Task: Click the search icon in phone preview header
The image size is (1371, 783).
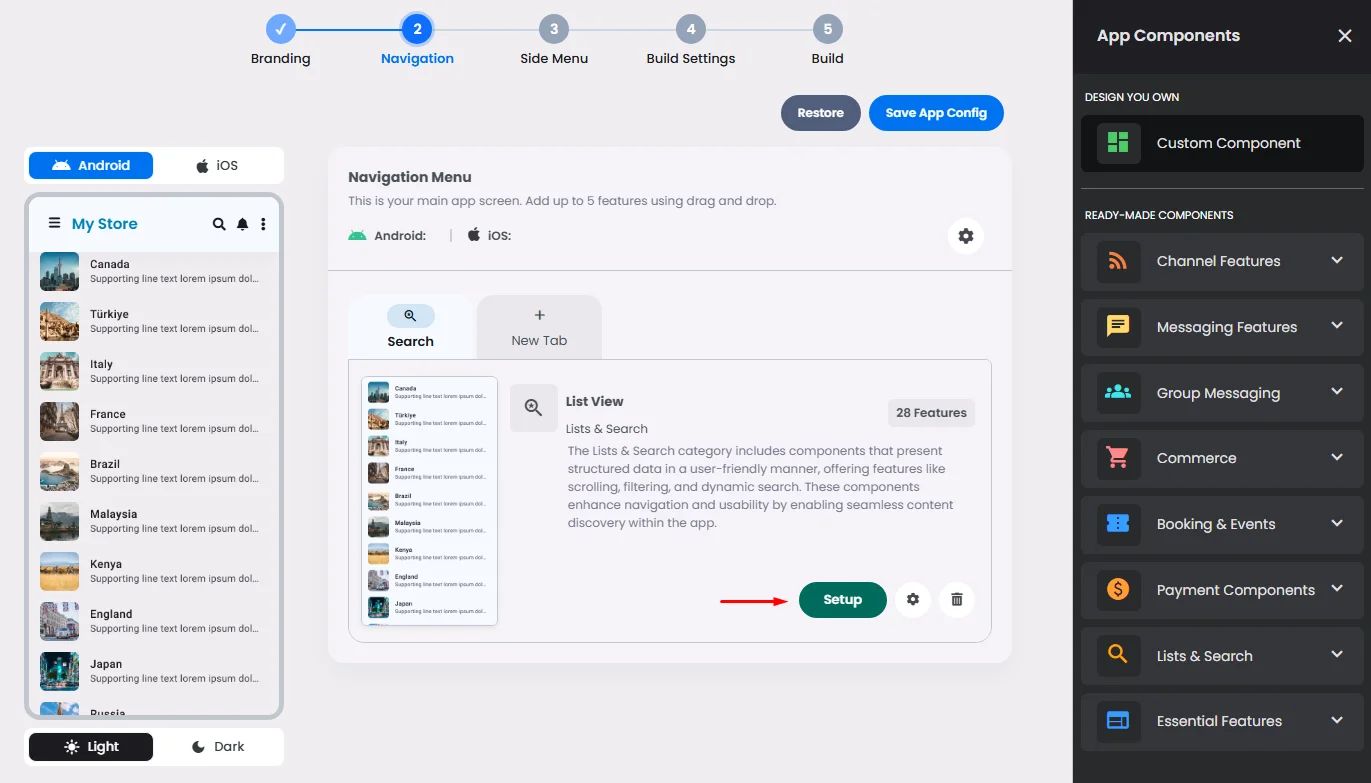Action: click(x=219, y=224)
